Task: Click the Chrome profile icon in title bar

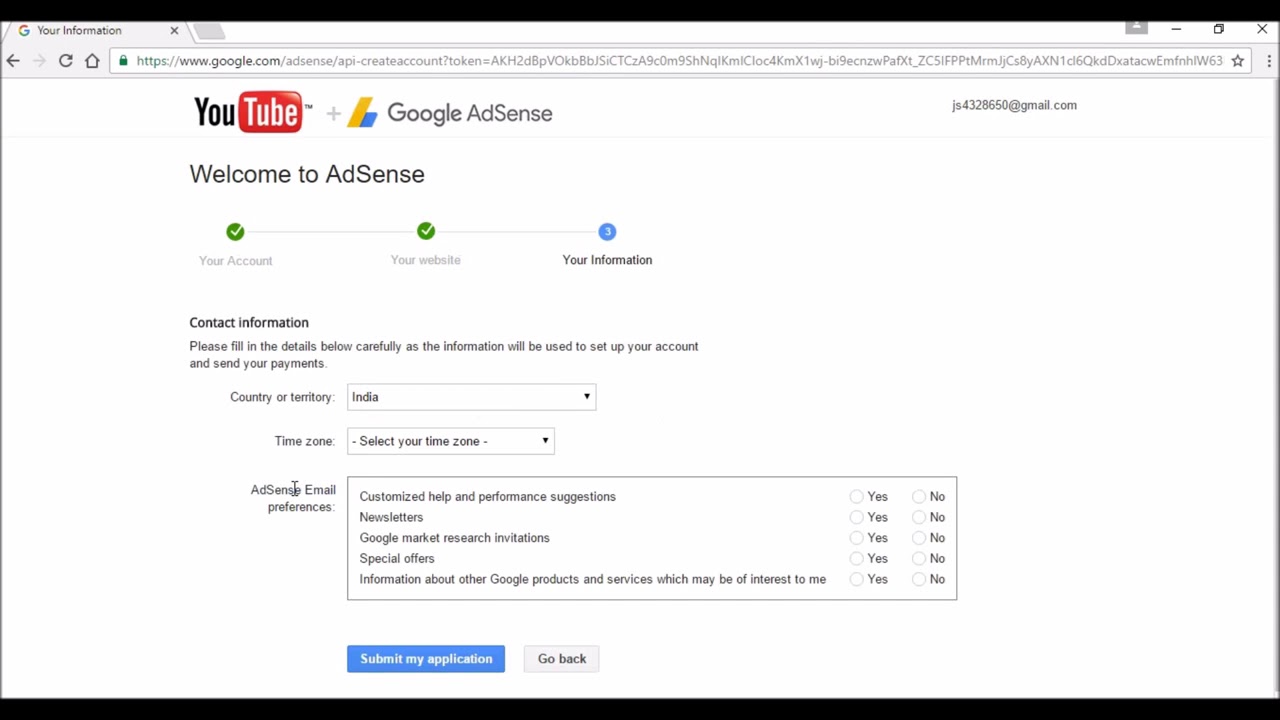Action: click(x=1136, y=28)
